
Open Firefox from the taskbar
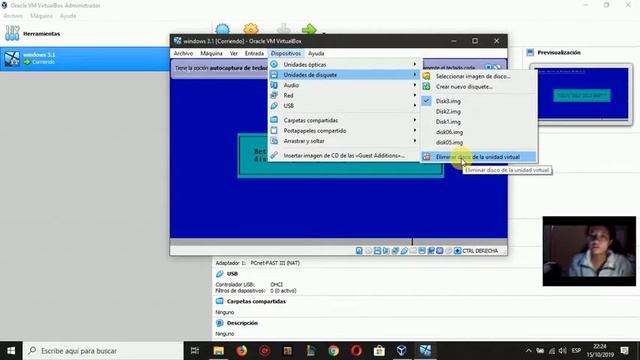coord(242,351)
